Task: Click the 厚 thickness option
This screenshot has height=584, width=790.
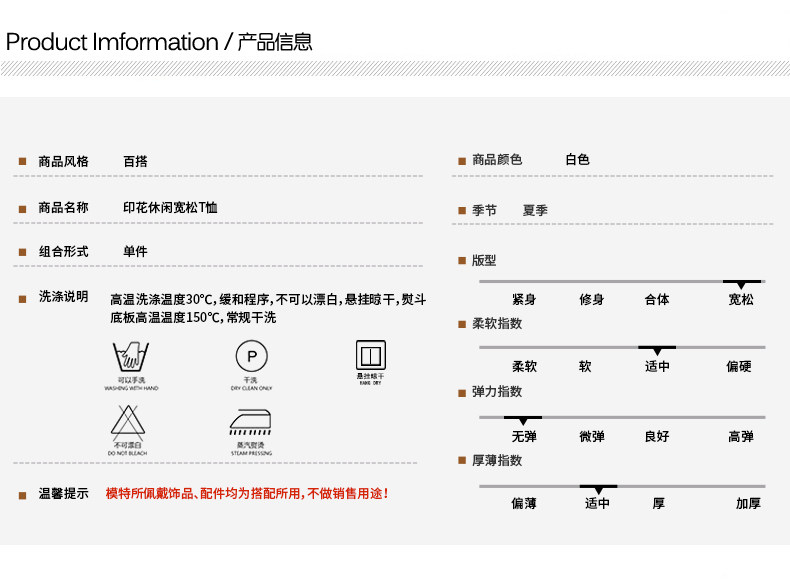Action: pyautogui.click(x=659, y=503)
